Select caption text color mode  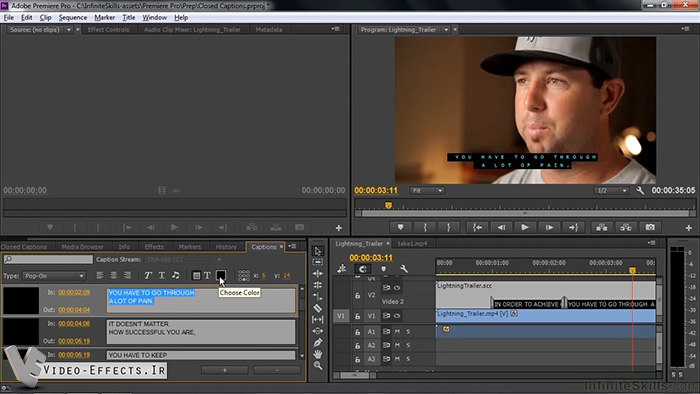coord(207,276)
